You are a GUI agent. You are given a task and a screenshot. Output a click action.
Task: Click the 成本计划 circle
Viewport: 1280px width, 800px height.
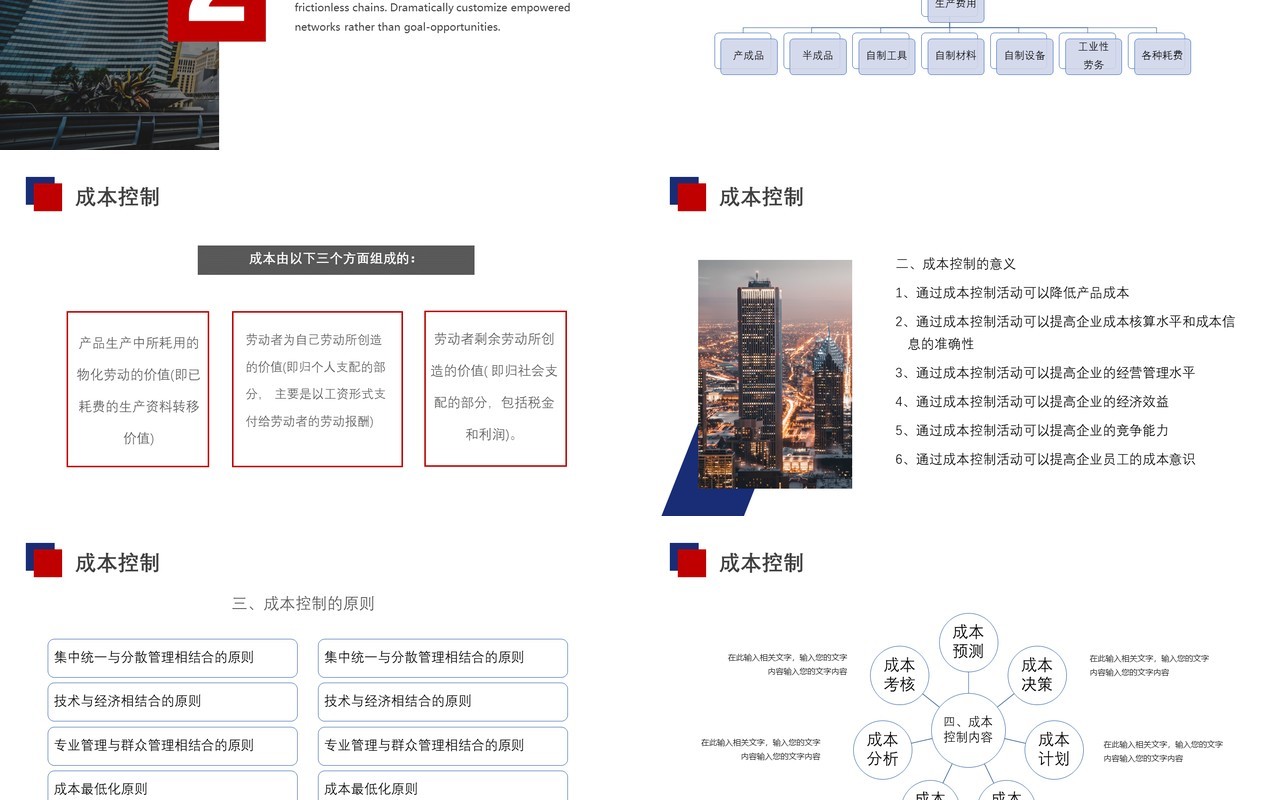[1054, 749]
